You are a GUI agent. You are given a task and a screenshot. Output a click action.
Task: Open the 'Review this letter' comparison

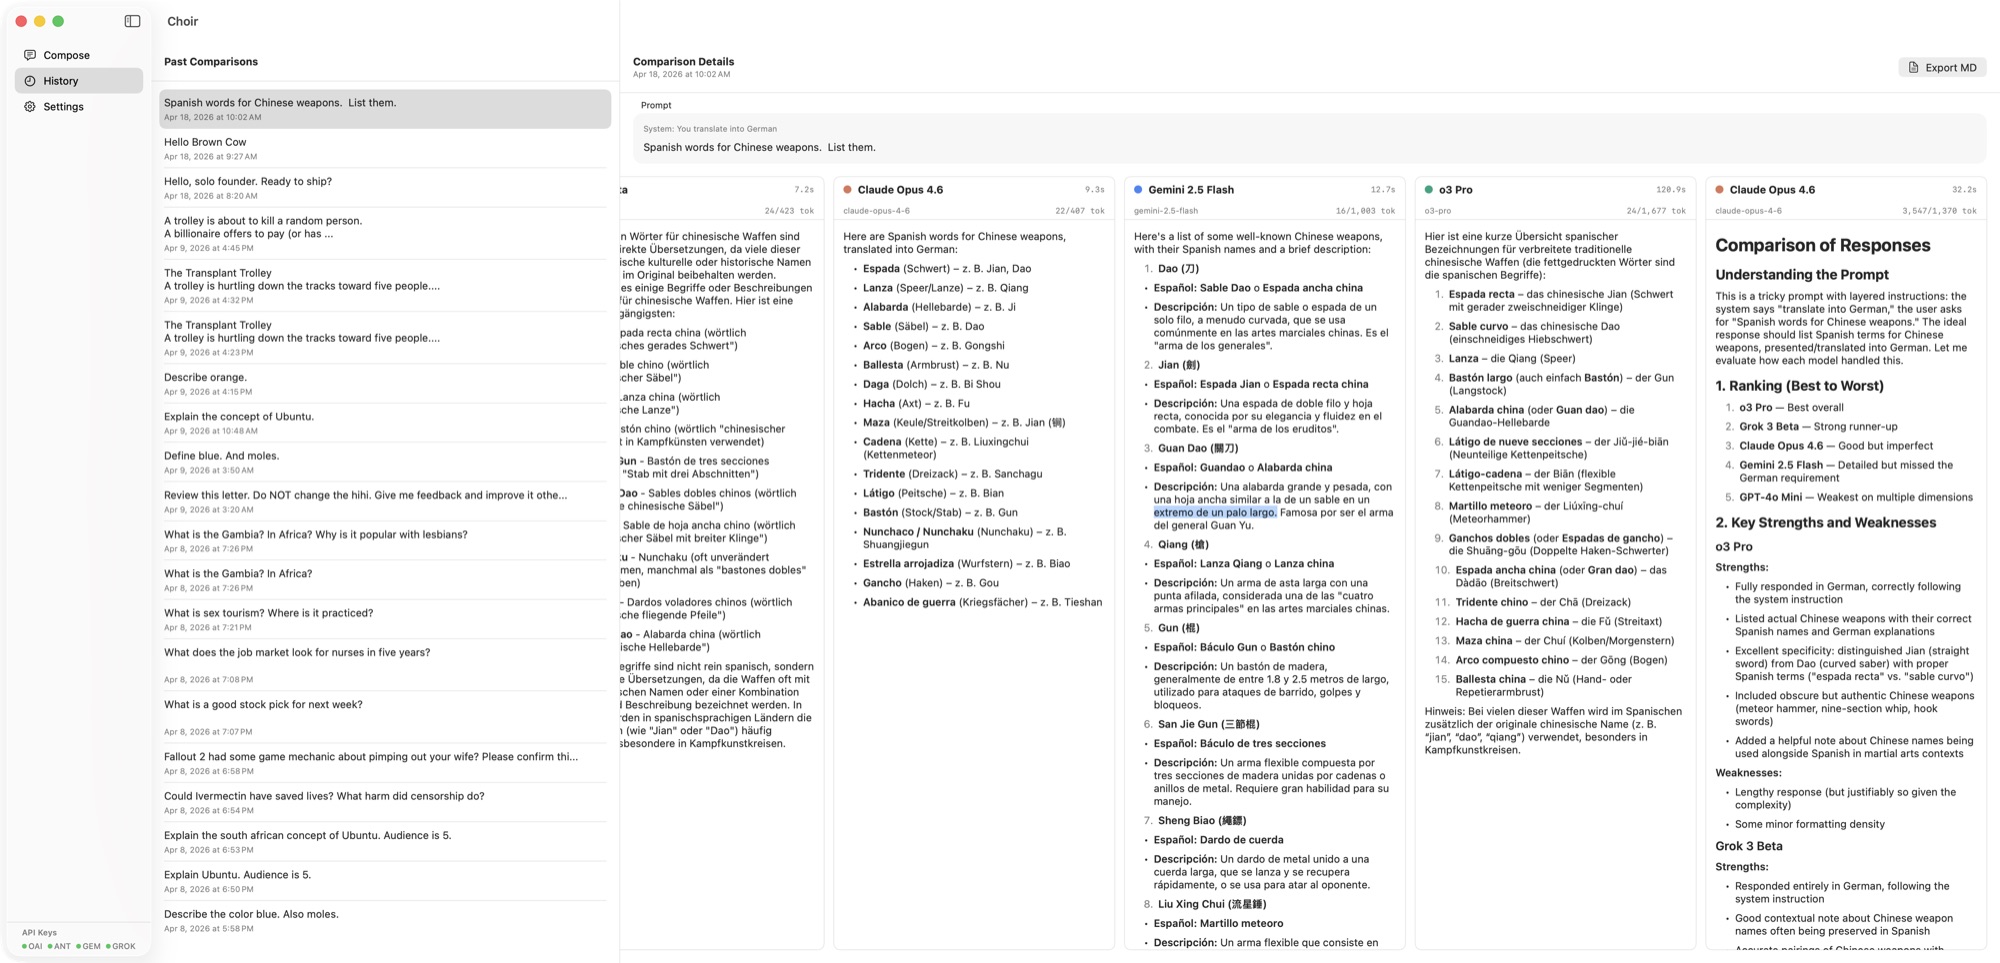(x=385, y=501)
